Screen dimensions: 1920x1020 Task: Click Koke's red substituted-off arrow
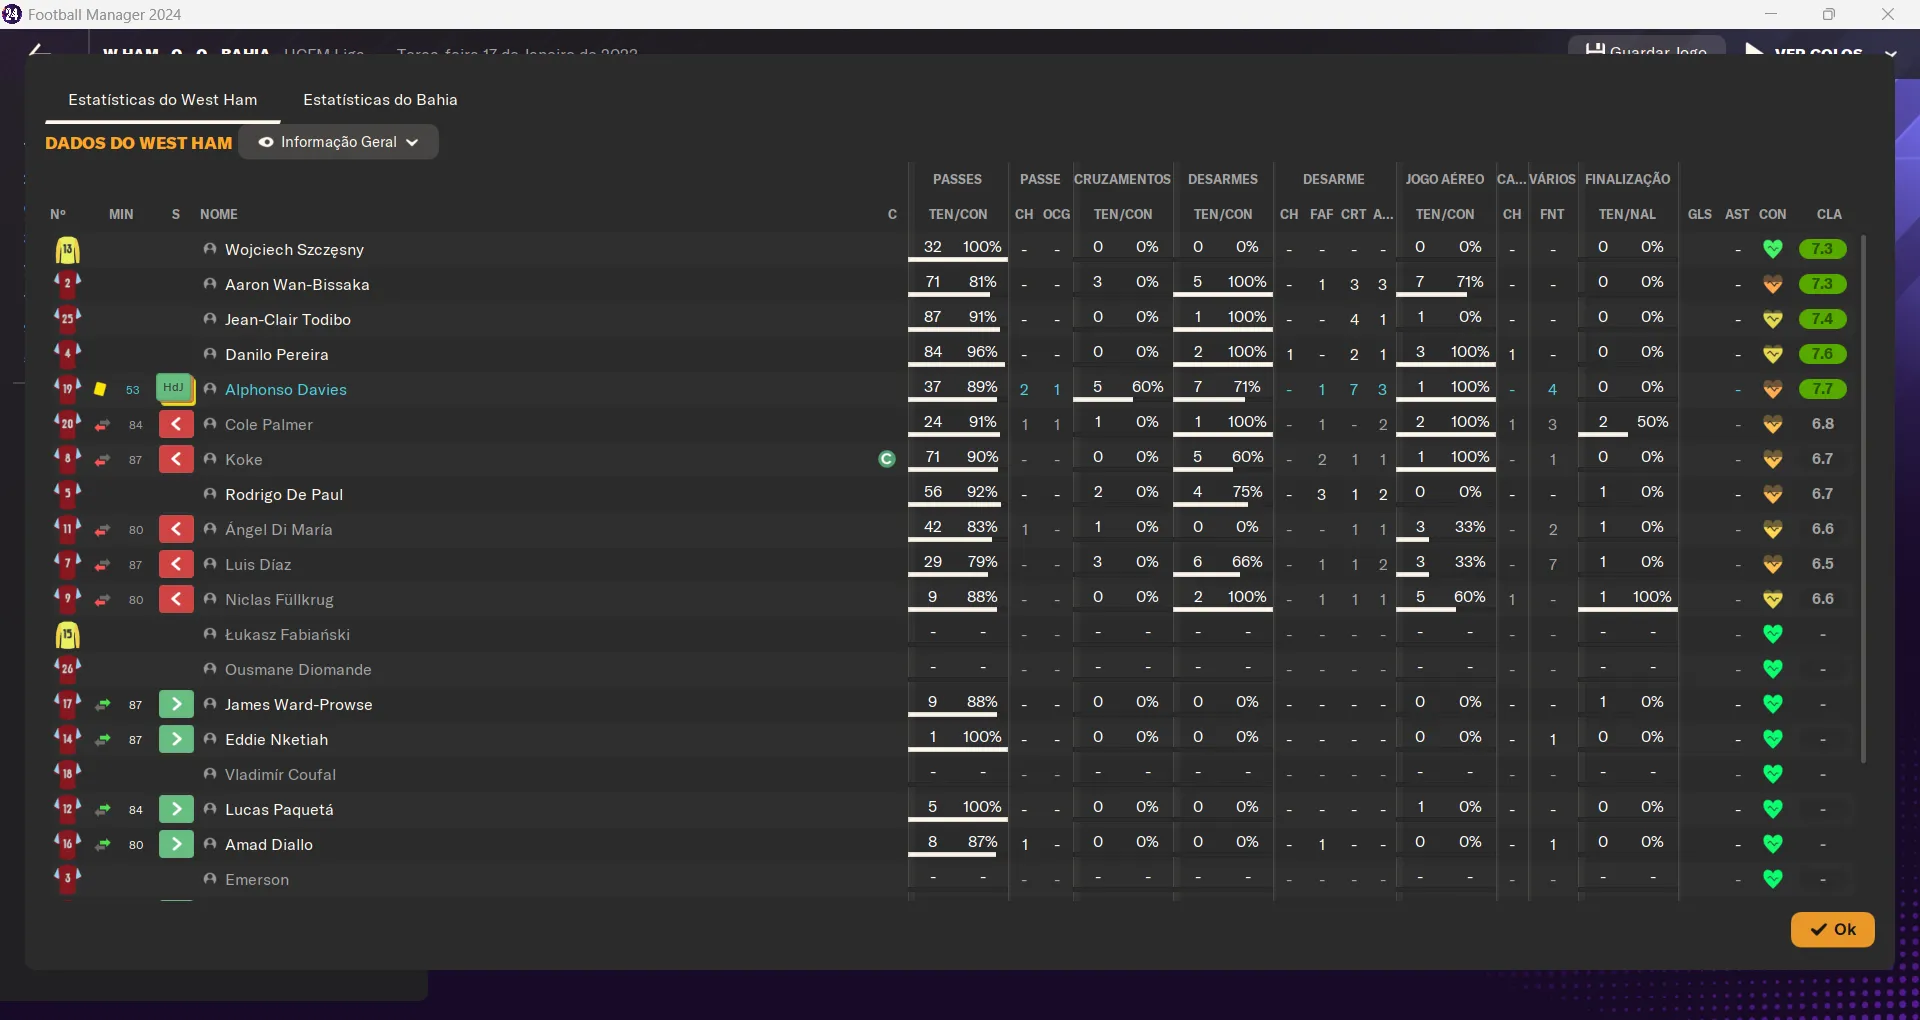pos(176,459)
